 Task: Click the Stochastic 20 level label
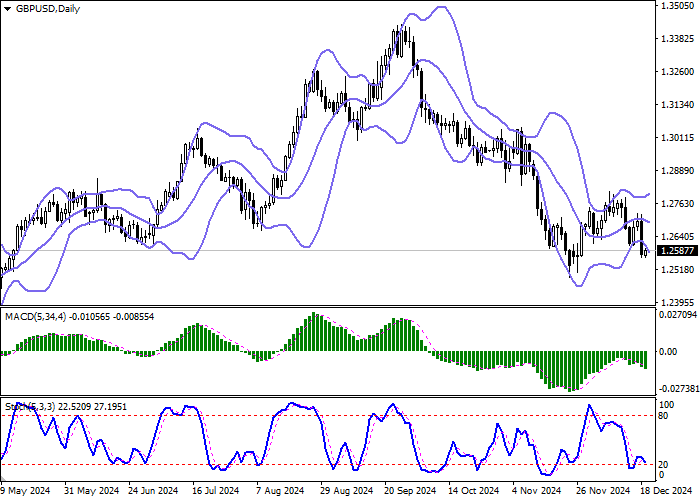tap(664, 464)
